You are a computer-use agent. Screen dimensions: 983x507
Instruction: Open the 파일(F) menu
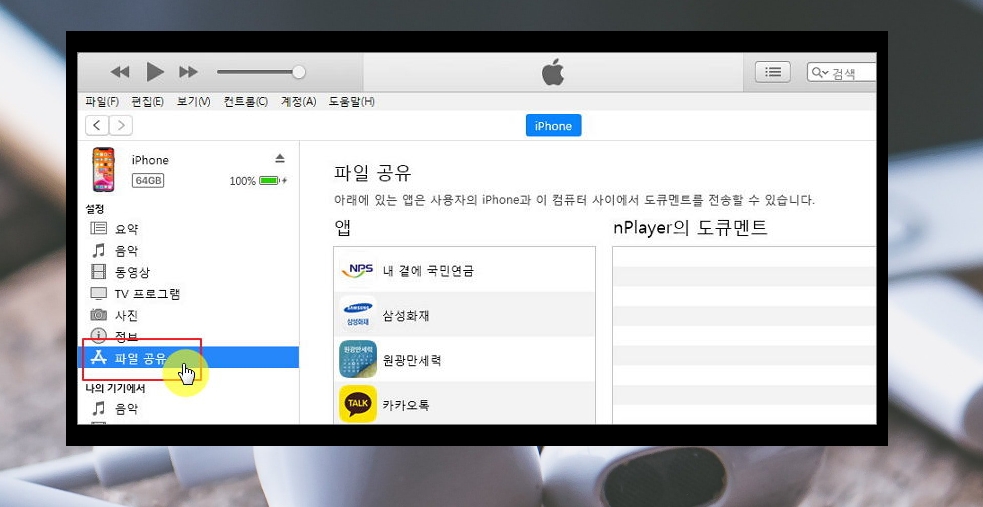point(102,102)
